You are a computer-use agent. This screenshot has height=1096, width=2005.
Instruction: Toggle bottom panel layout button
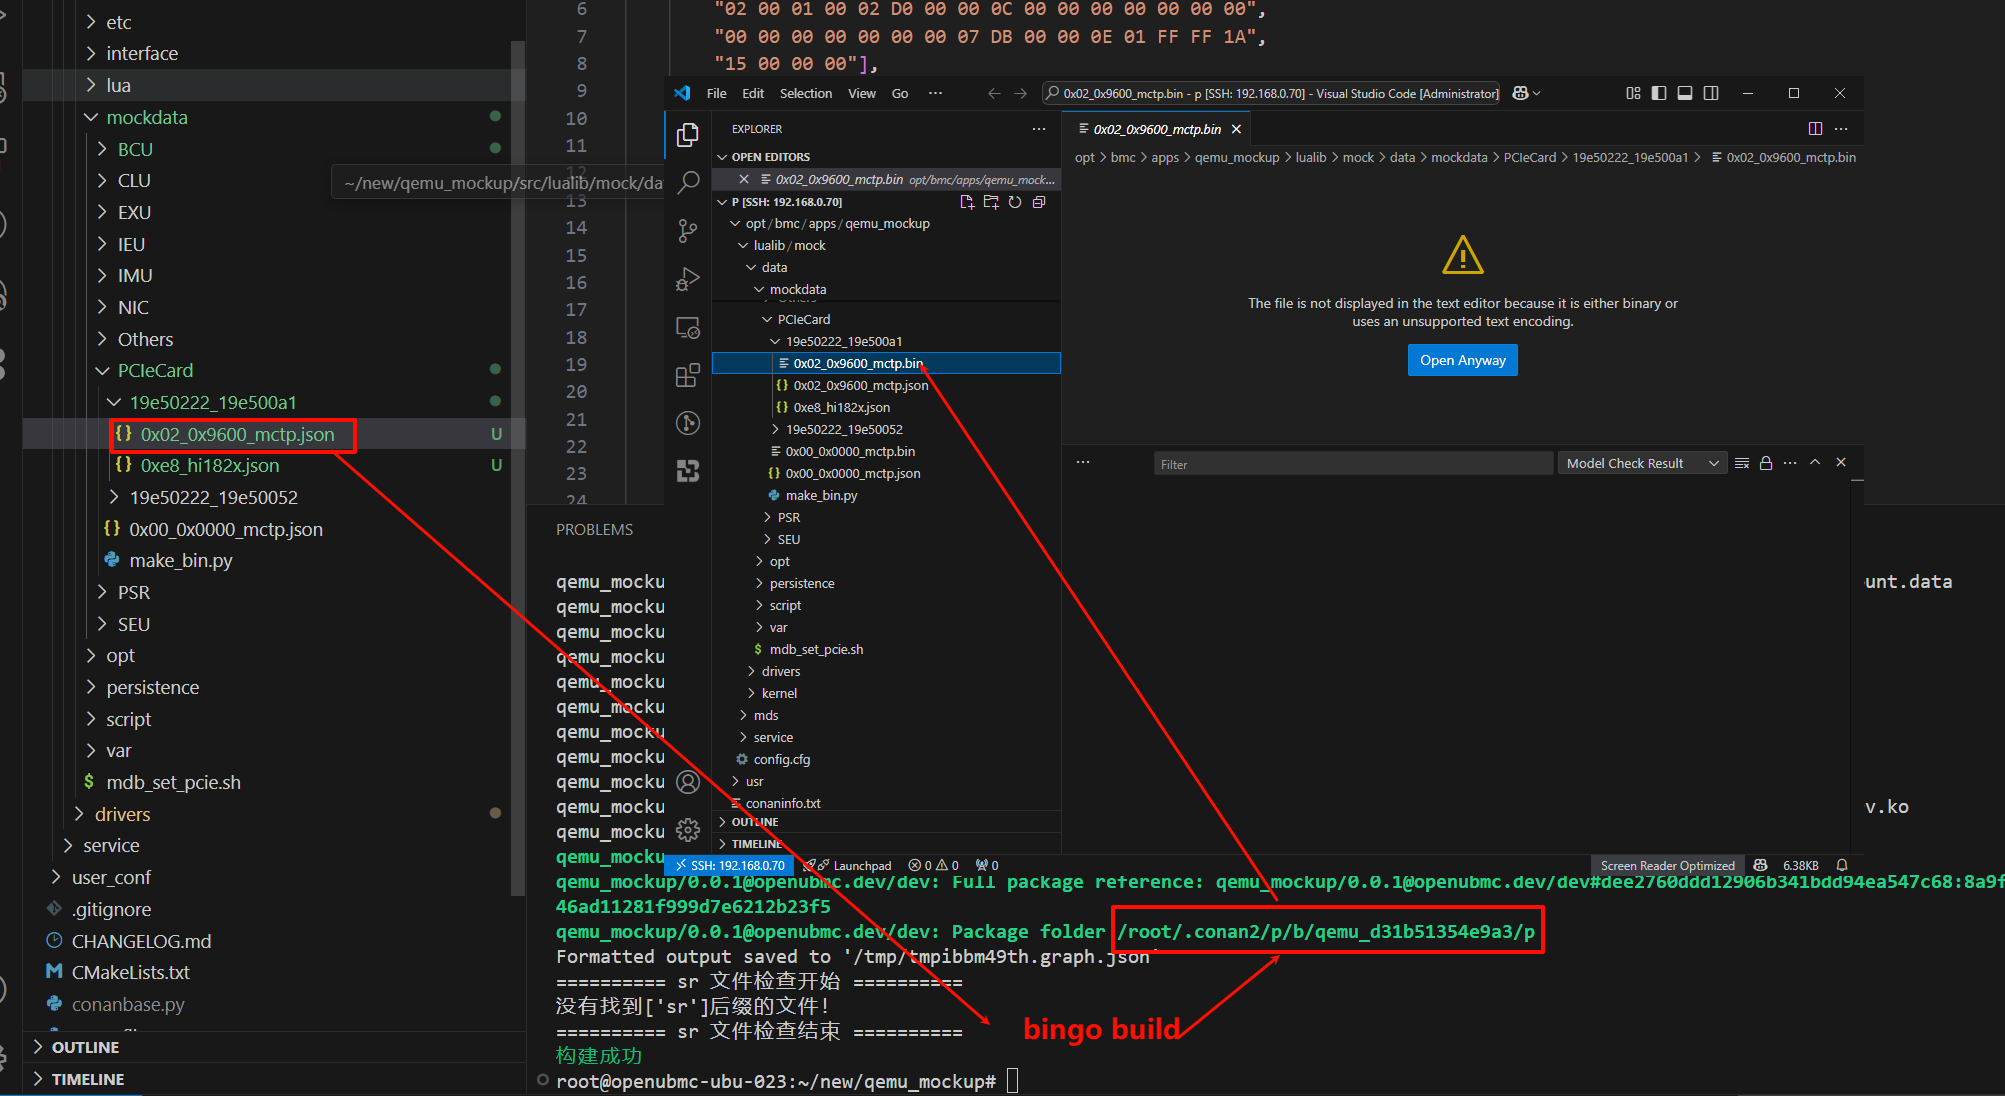(x=1685, y=93)
